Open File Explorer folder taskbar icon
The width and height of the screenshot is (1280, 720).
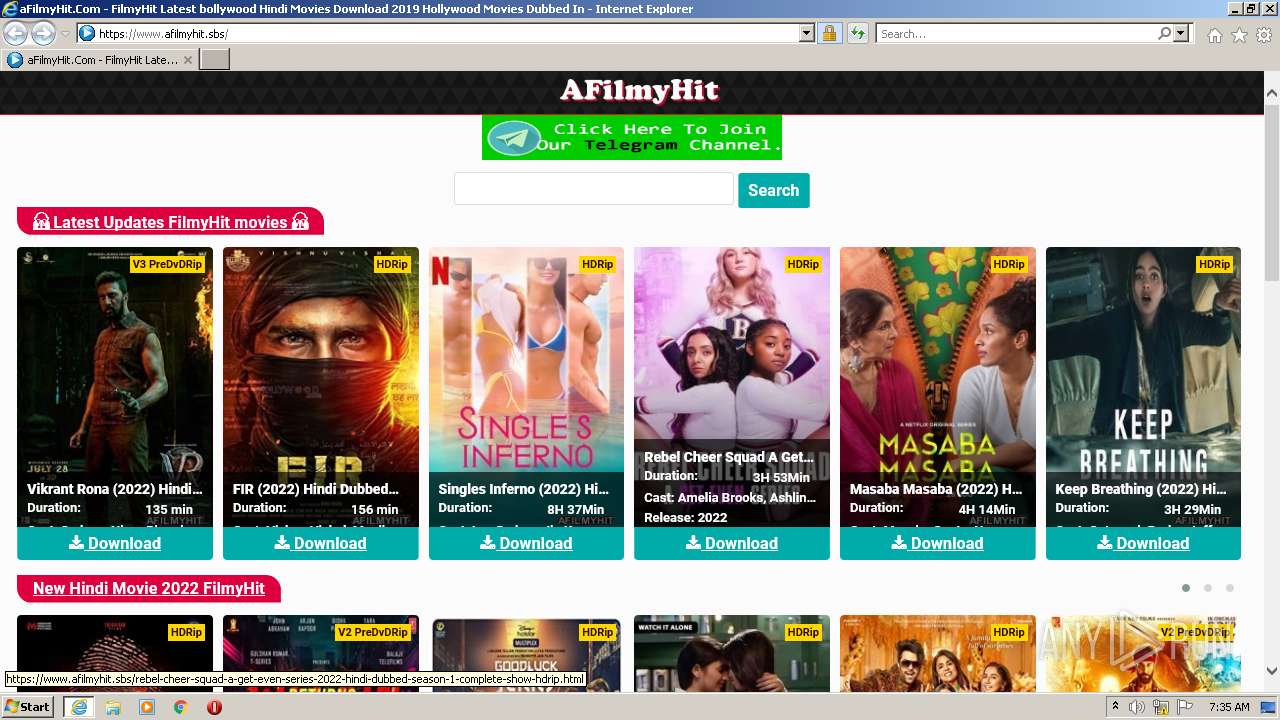tap(113, 707)
